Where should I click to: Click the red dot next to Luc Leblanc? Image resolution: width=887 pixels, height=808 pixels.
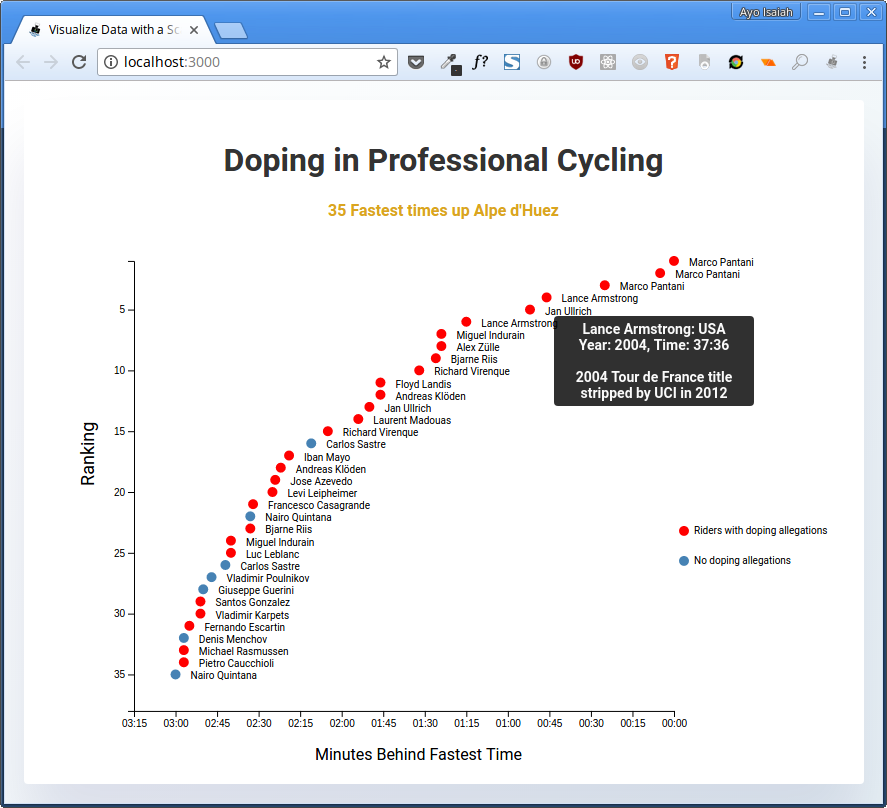[x=231, y=553]
